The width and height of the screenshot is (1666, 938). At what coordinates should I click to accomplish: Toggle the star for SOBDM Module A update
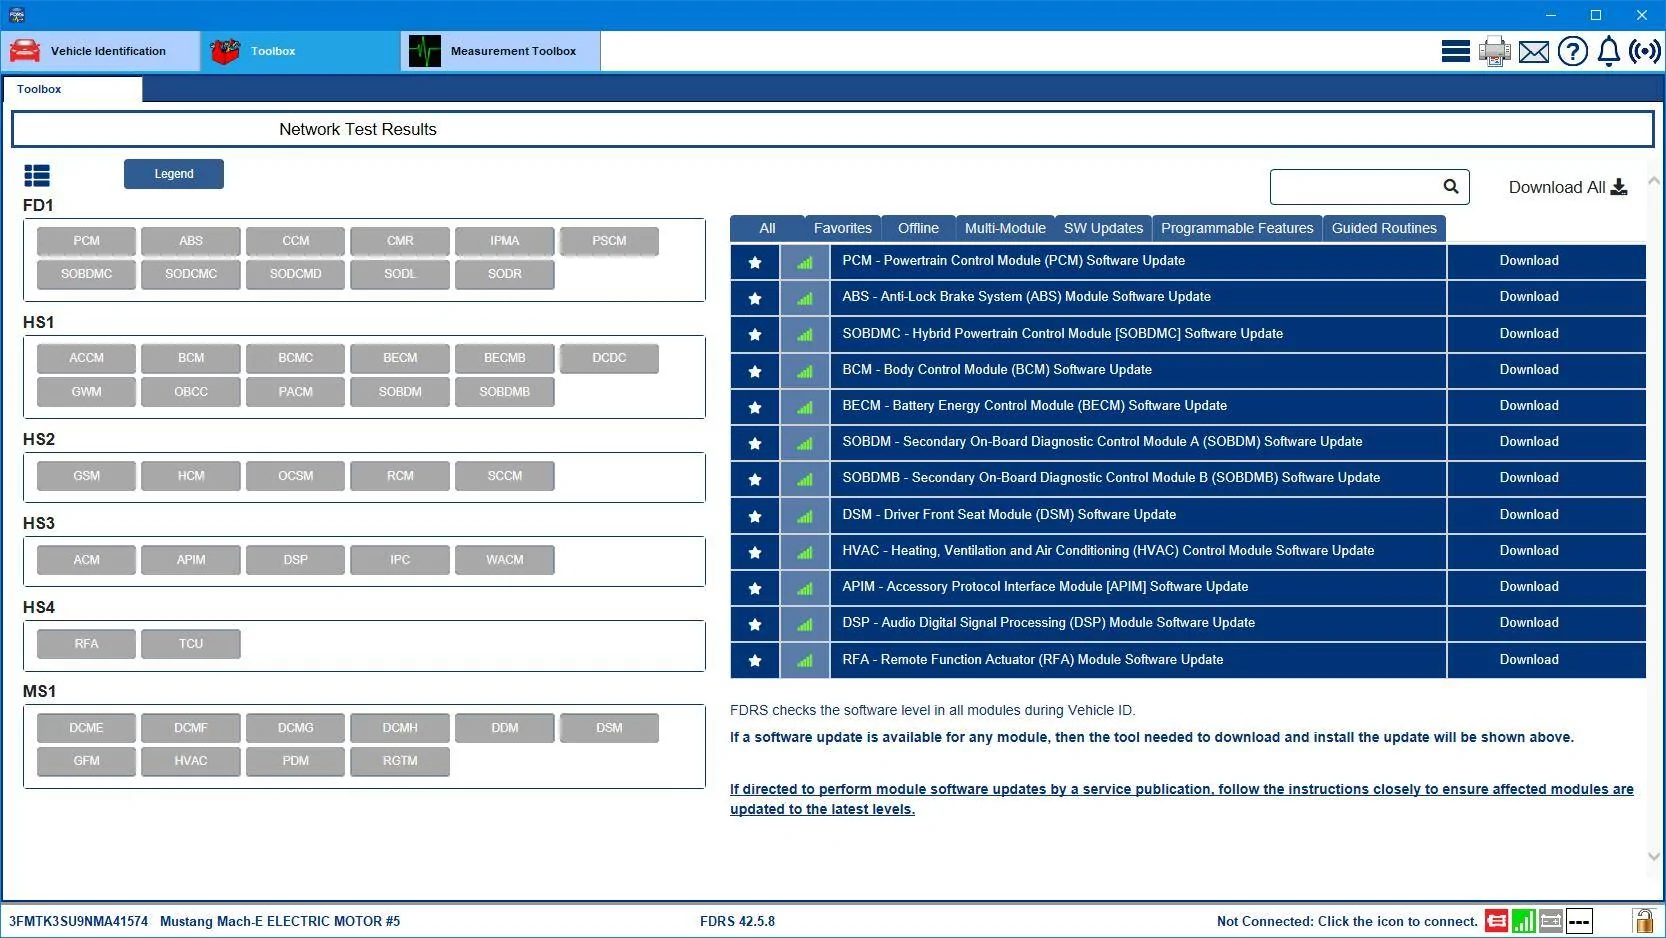755,443
